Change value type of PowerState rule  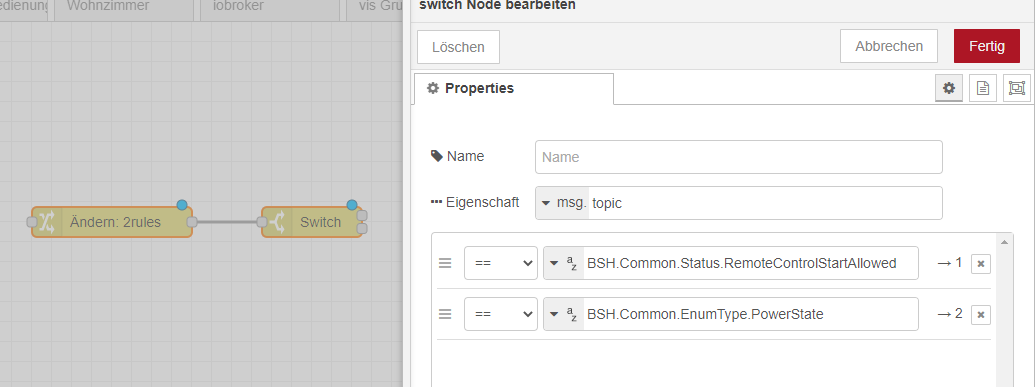click(x=564, y=314)
